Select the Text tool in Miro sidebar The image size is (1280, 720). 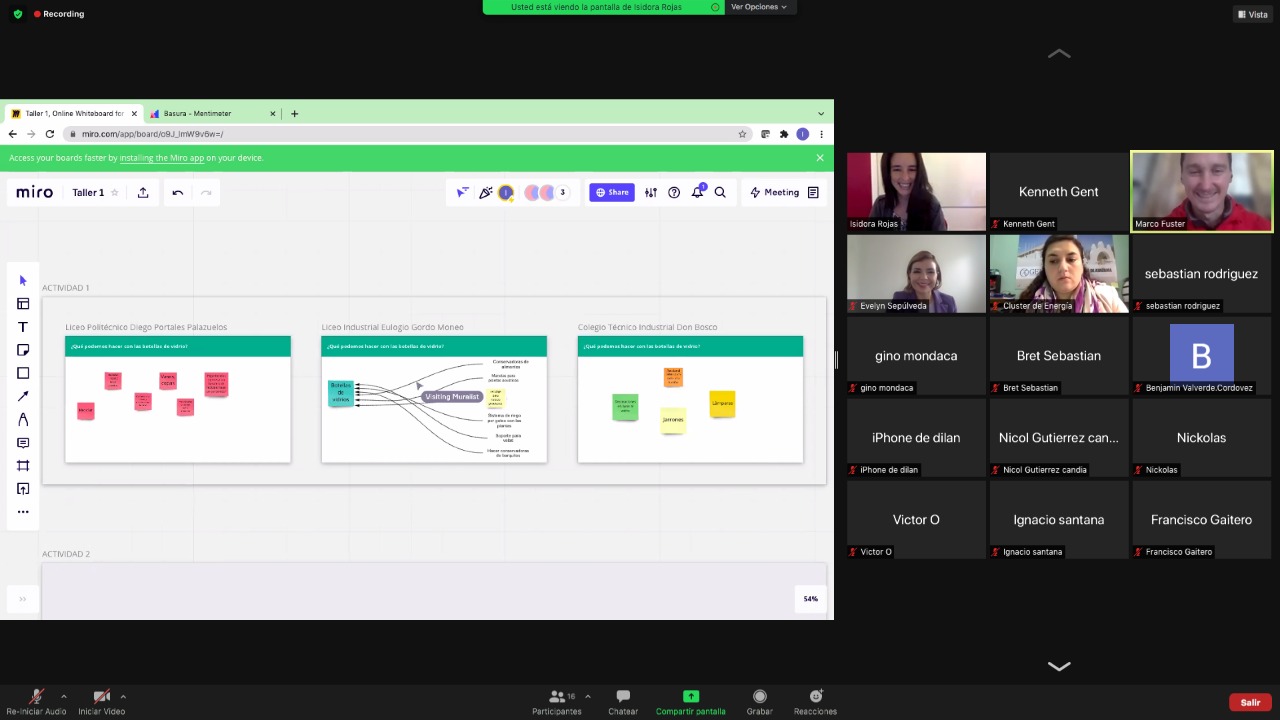coord(23,327)
